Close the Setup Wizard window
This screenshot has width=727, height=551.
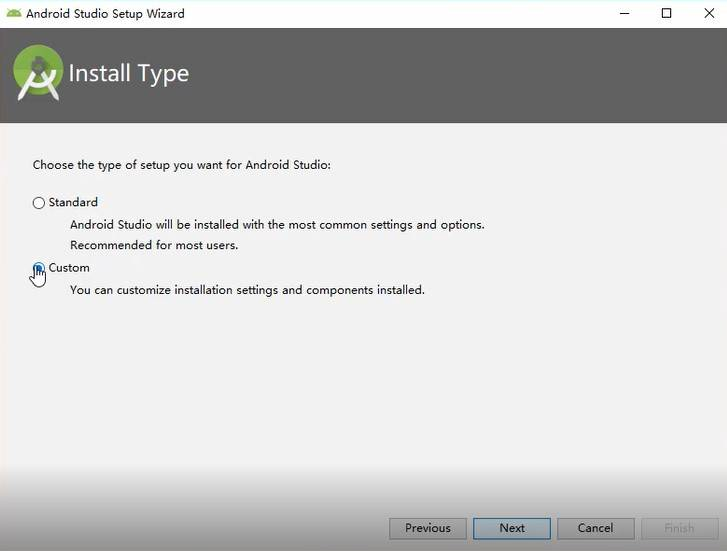tap(709, 13)
